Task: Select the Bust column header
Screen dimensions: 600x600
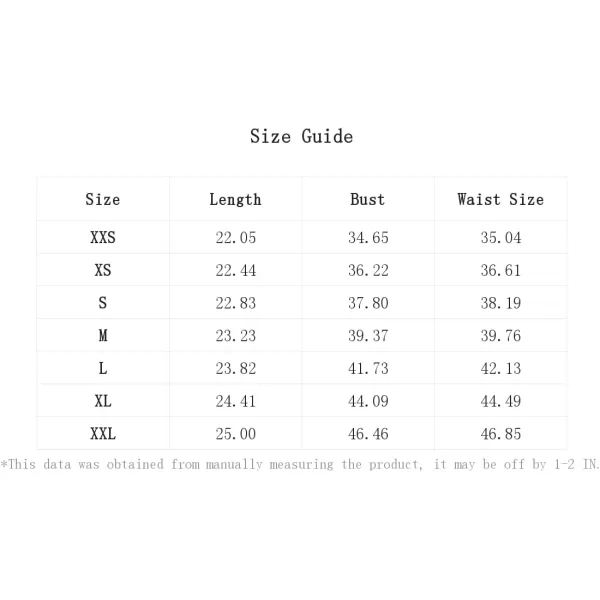Action: click(367, 199)
